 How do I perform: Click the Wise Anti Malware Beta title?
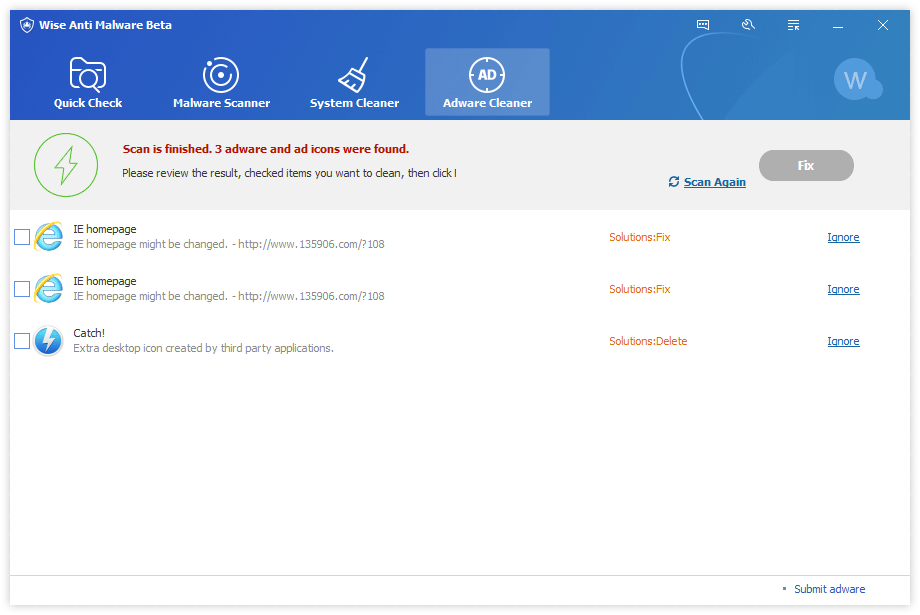(x=106, y=25)
